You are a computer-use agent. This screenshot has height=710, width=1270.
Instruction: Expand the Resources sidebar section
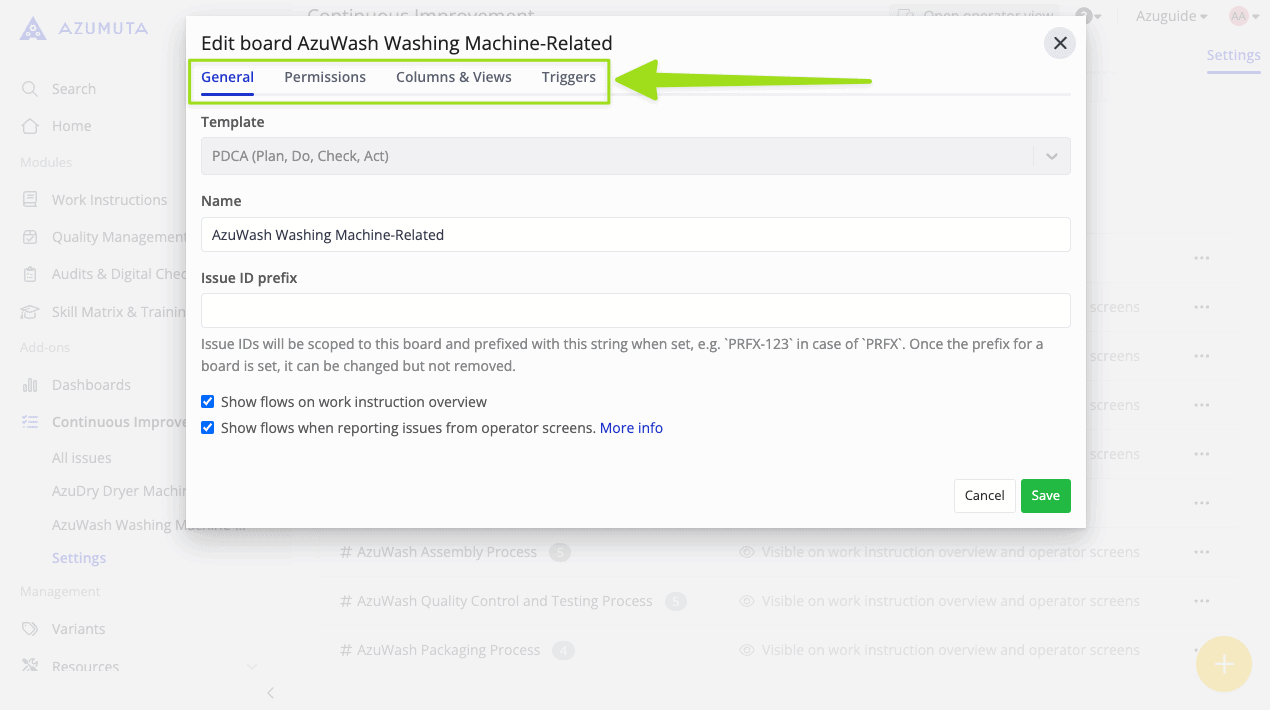251,667
